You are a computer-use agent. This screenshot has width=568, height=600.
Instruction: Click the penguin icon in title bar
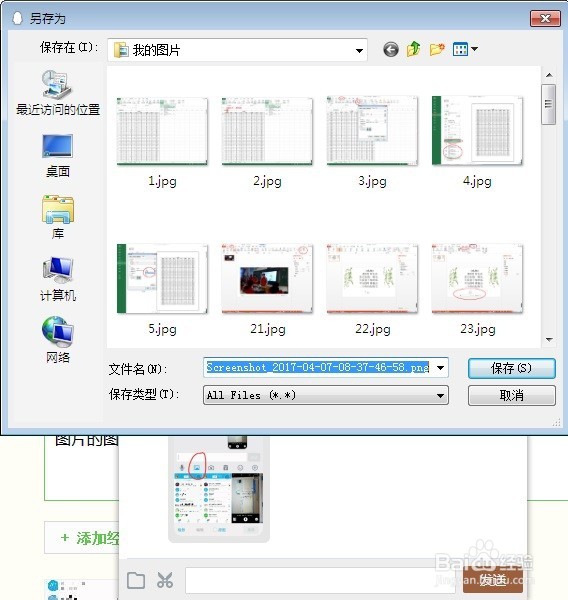coord(17,18)
